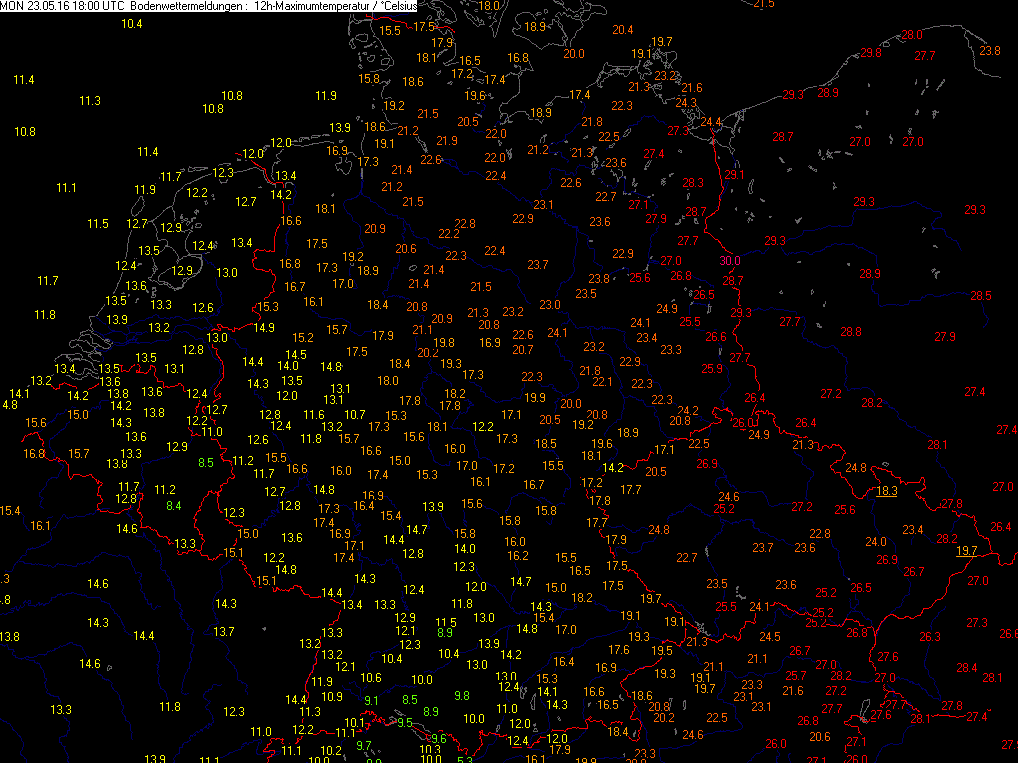Viewport: 1018px width, 763px height.
Task: Select the '18:00 UTC' time in header
Action: tap(98, 5)
